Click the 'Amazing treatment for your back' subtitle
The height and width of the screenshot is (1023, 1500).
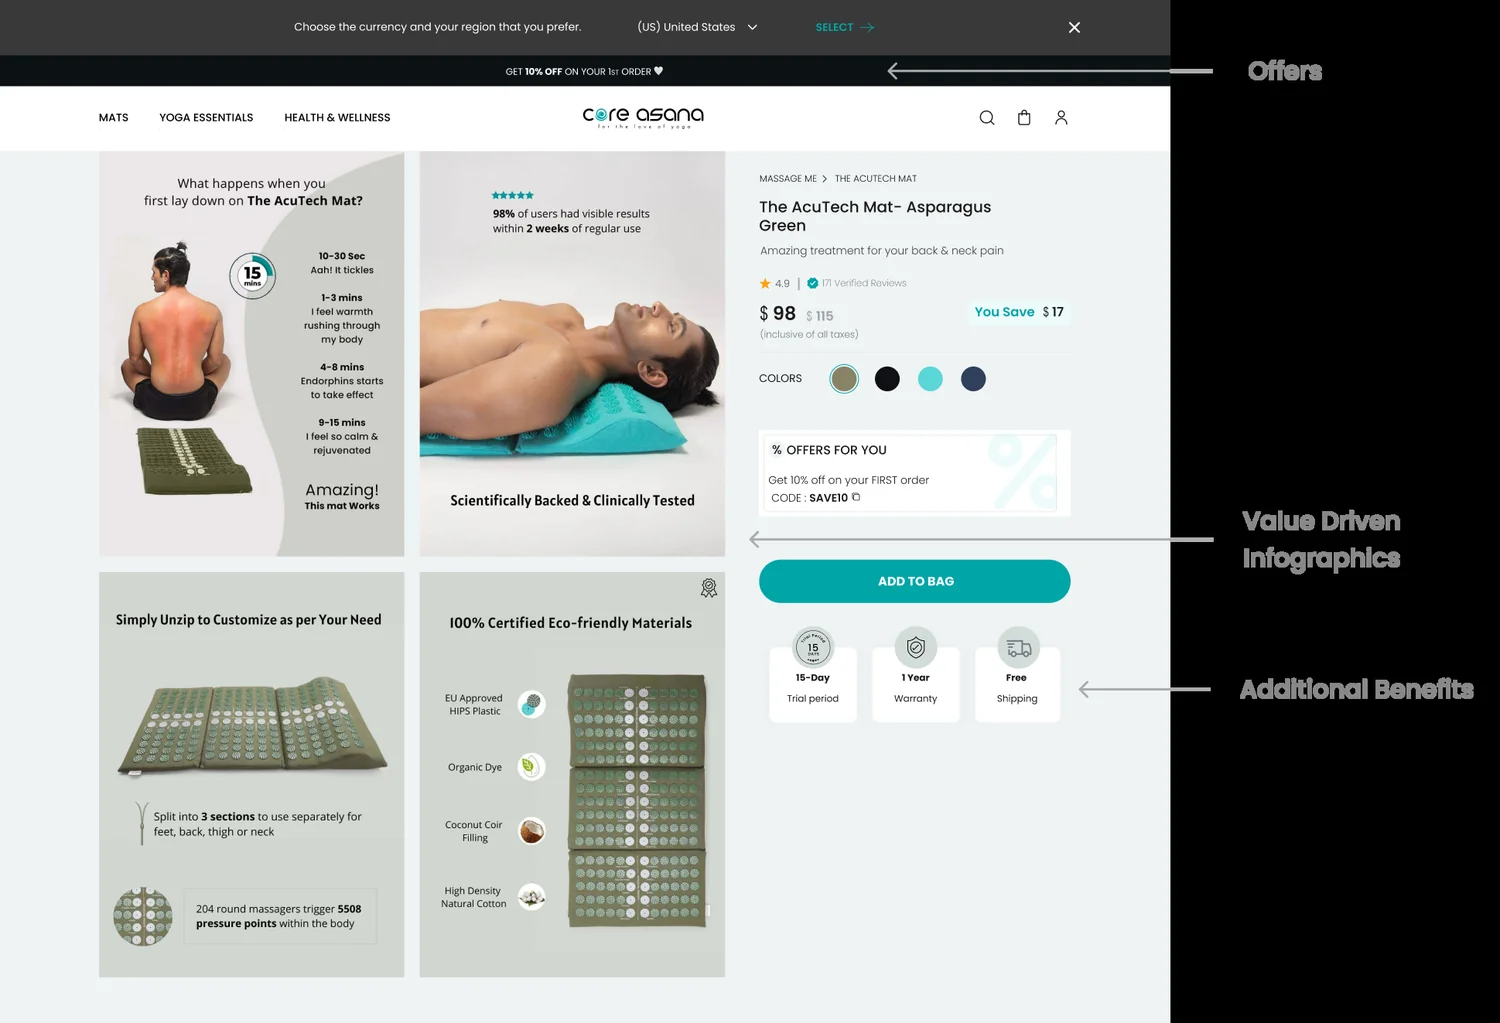coord(881,251)
